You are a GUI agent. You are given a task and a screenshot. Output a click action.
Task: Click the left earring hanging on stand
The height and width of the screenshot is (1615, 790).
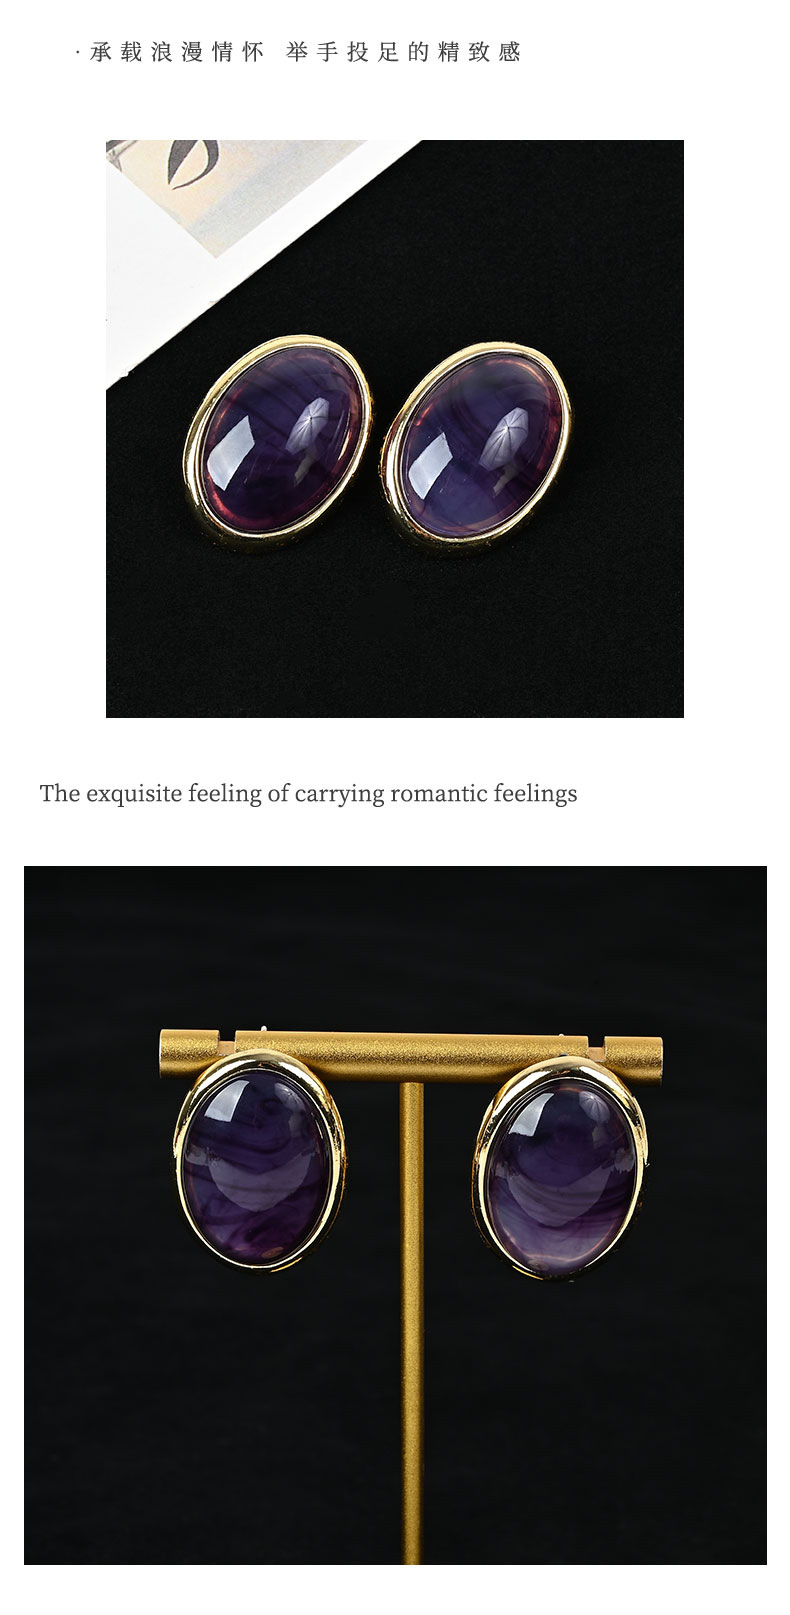[260, 1160]
